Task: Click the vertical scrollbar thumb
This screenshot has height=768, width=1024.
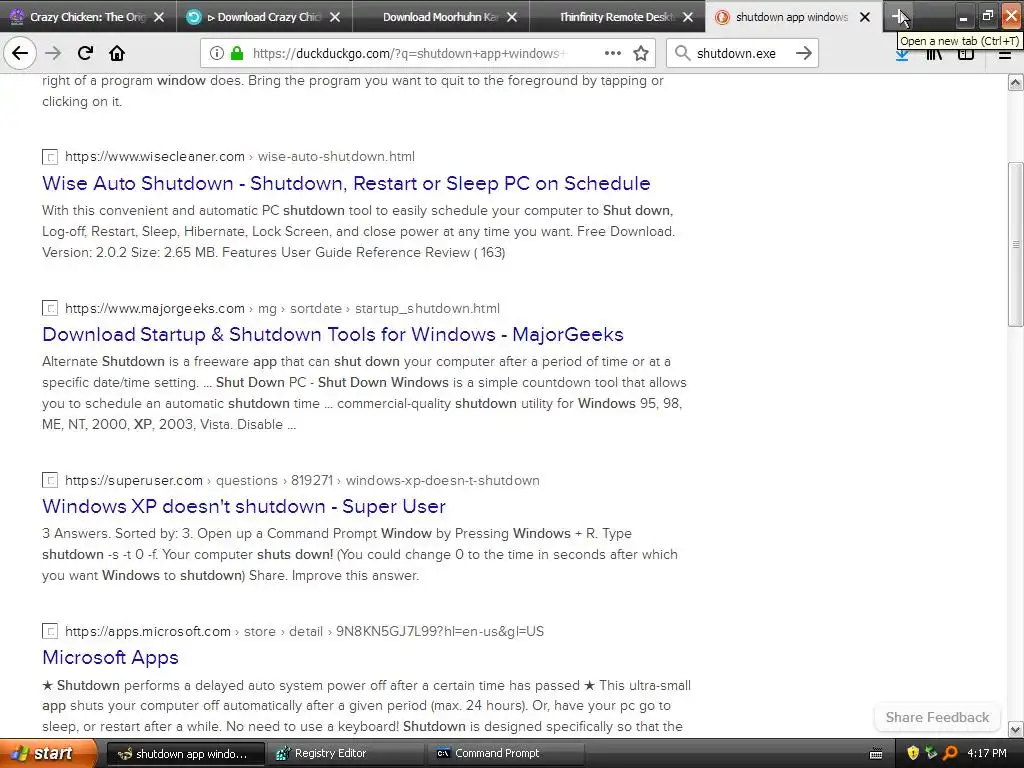Action: point(1015,244)
